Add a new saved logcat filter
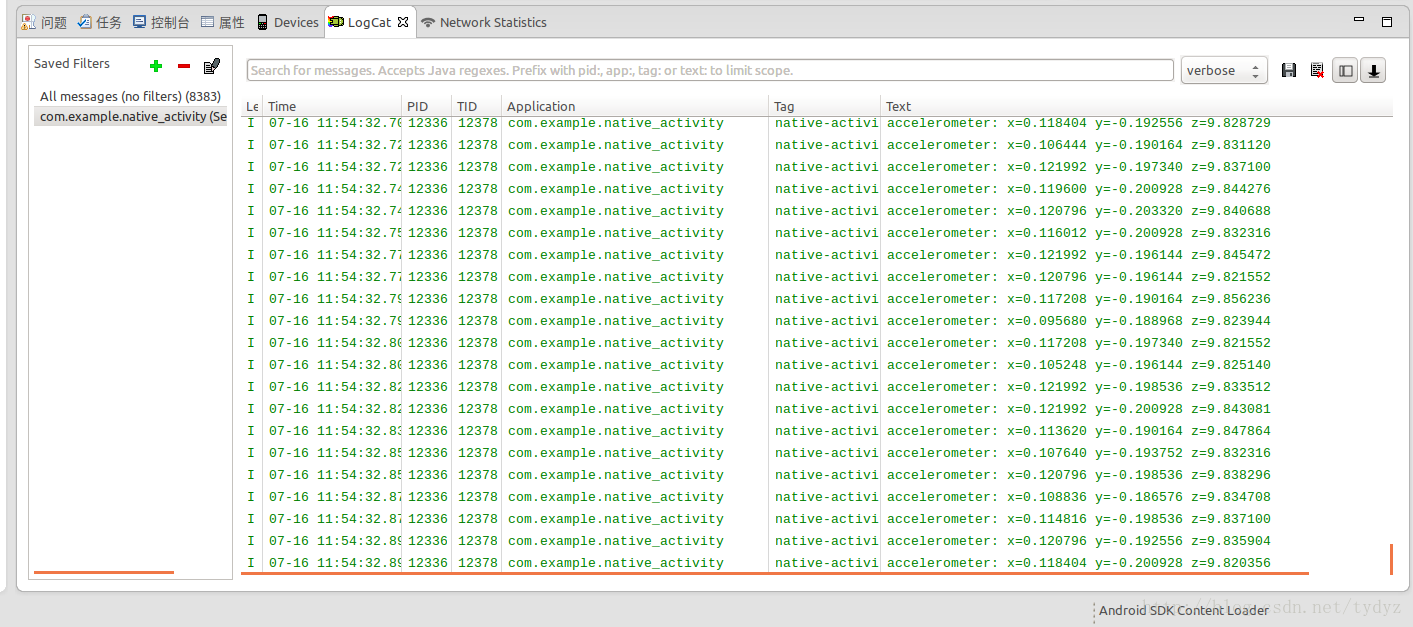This screenshot has height=627, width=1413. click(155, 66)
